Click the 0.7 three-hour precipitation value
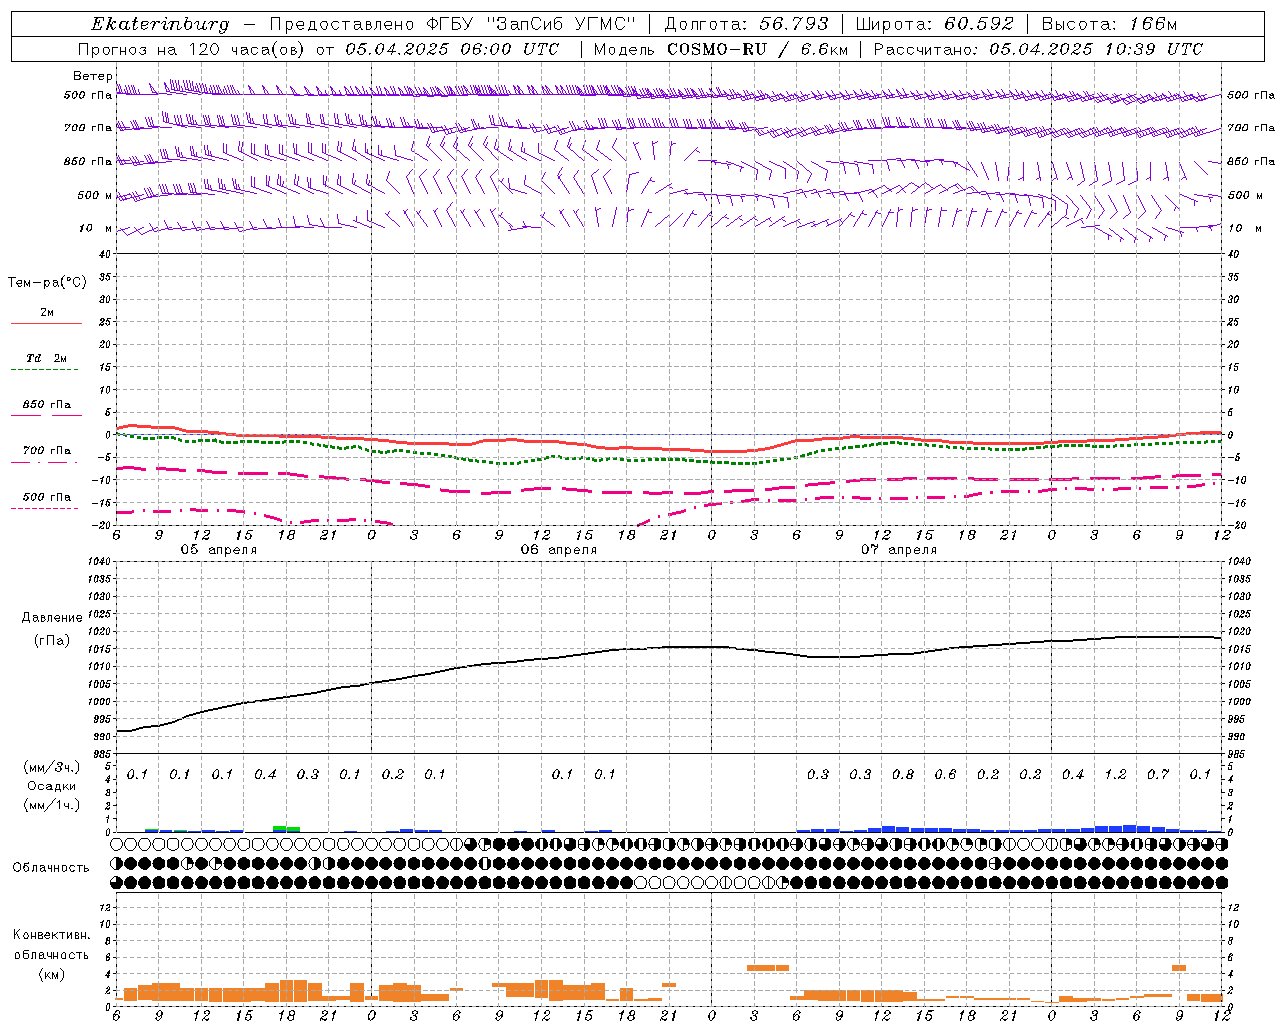This screenshot has width=1280, height=1024. (1158, 774)
